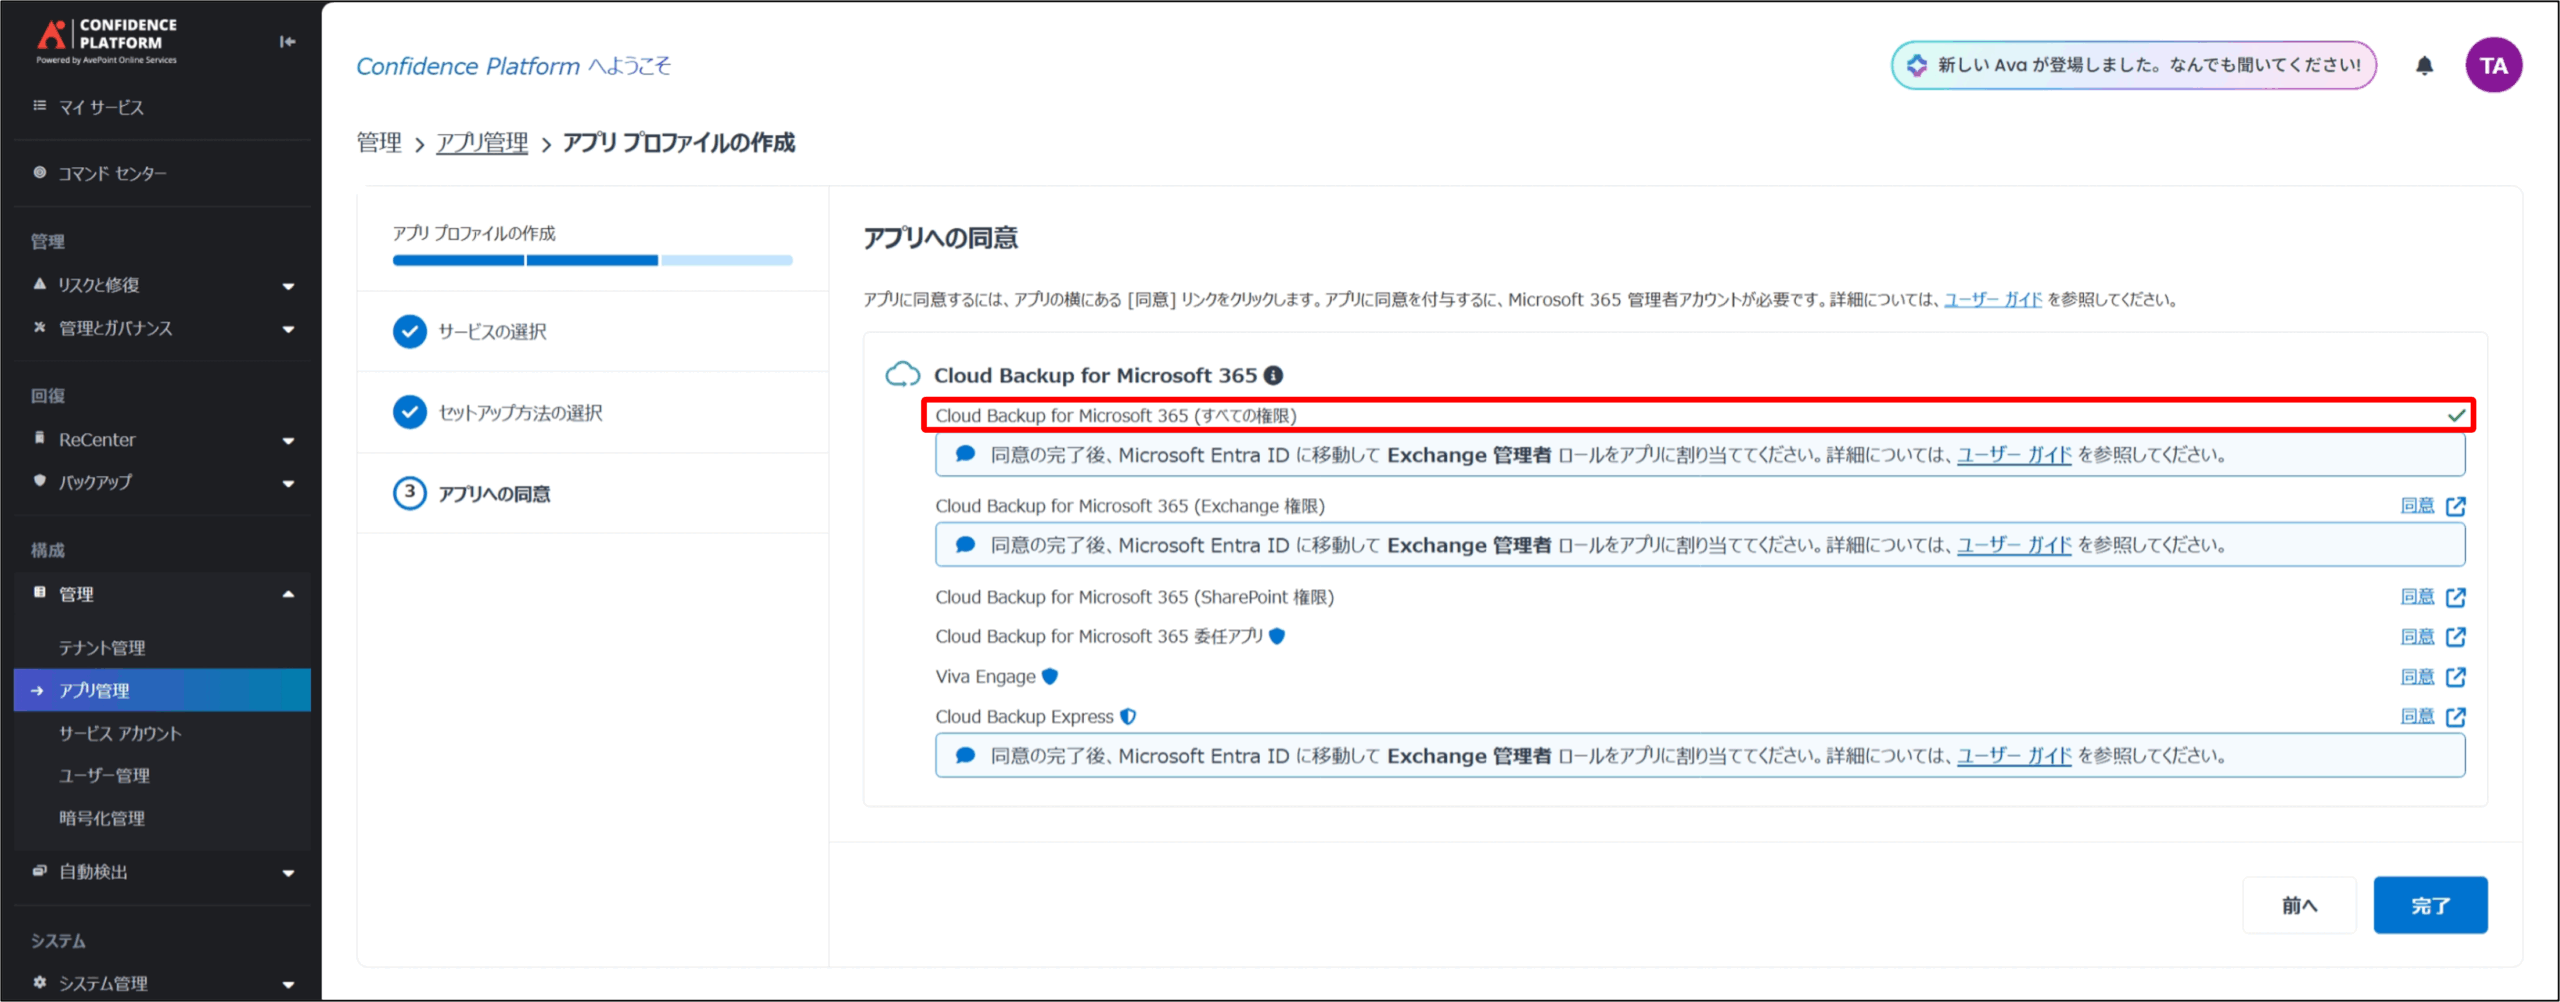Viewport: 2560px width, 1002px height.
Task: Open external link icon for Exchange 権限 consent
Action: pos(2455,507)
